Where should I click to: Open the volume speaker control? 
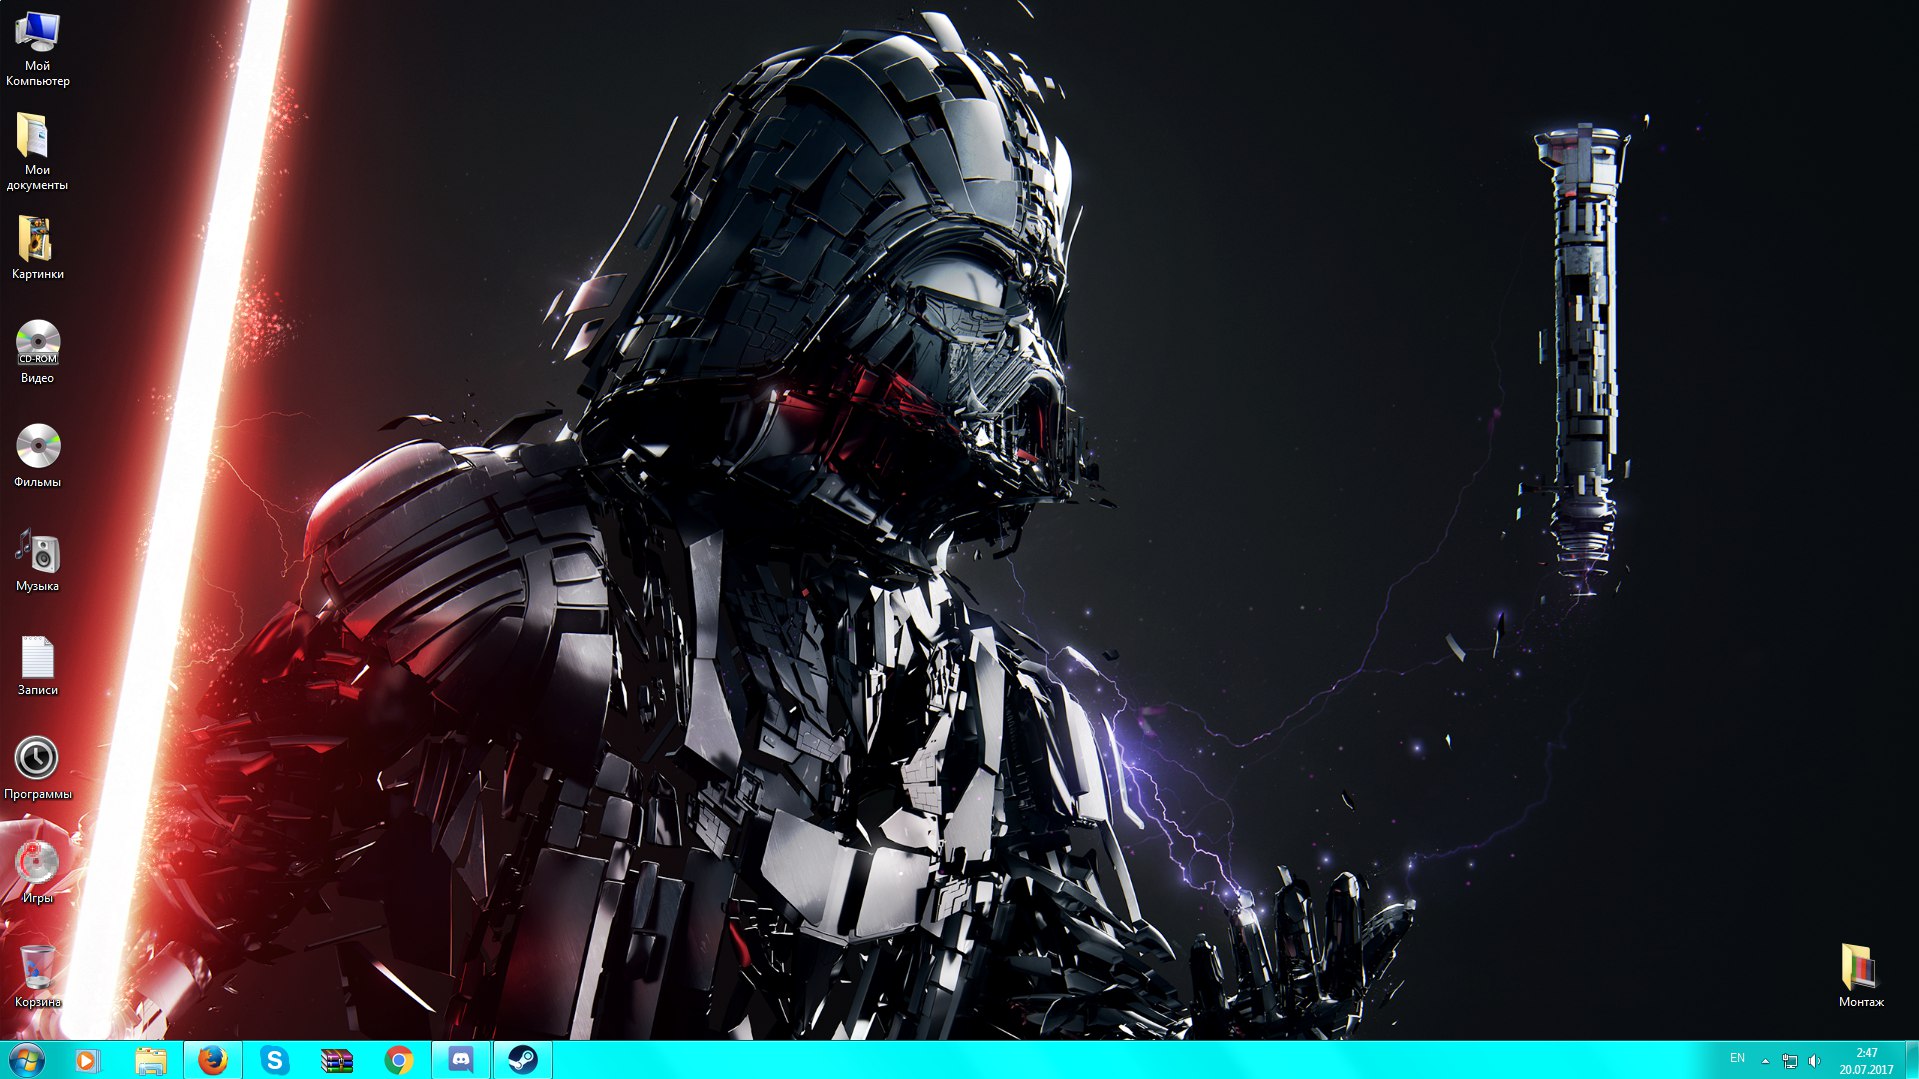pyautogui.click(x=1814, y=1061)
